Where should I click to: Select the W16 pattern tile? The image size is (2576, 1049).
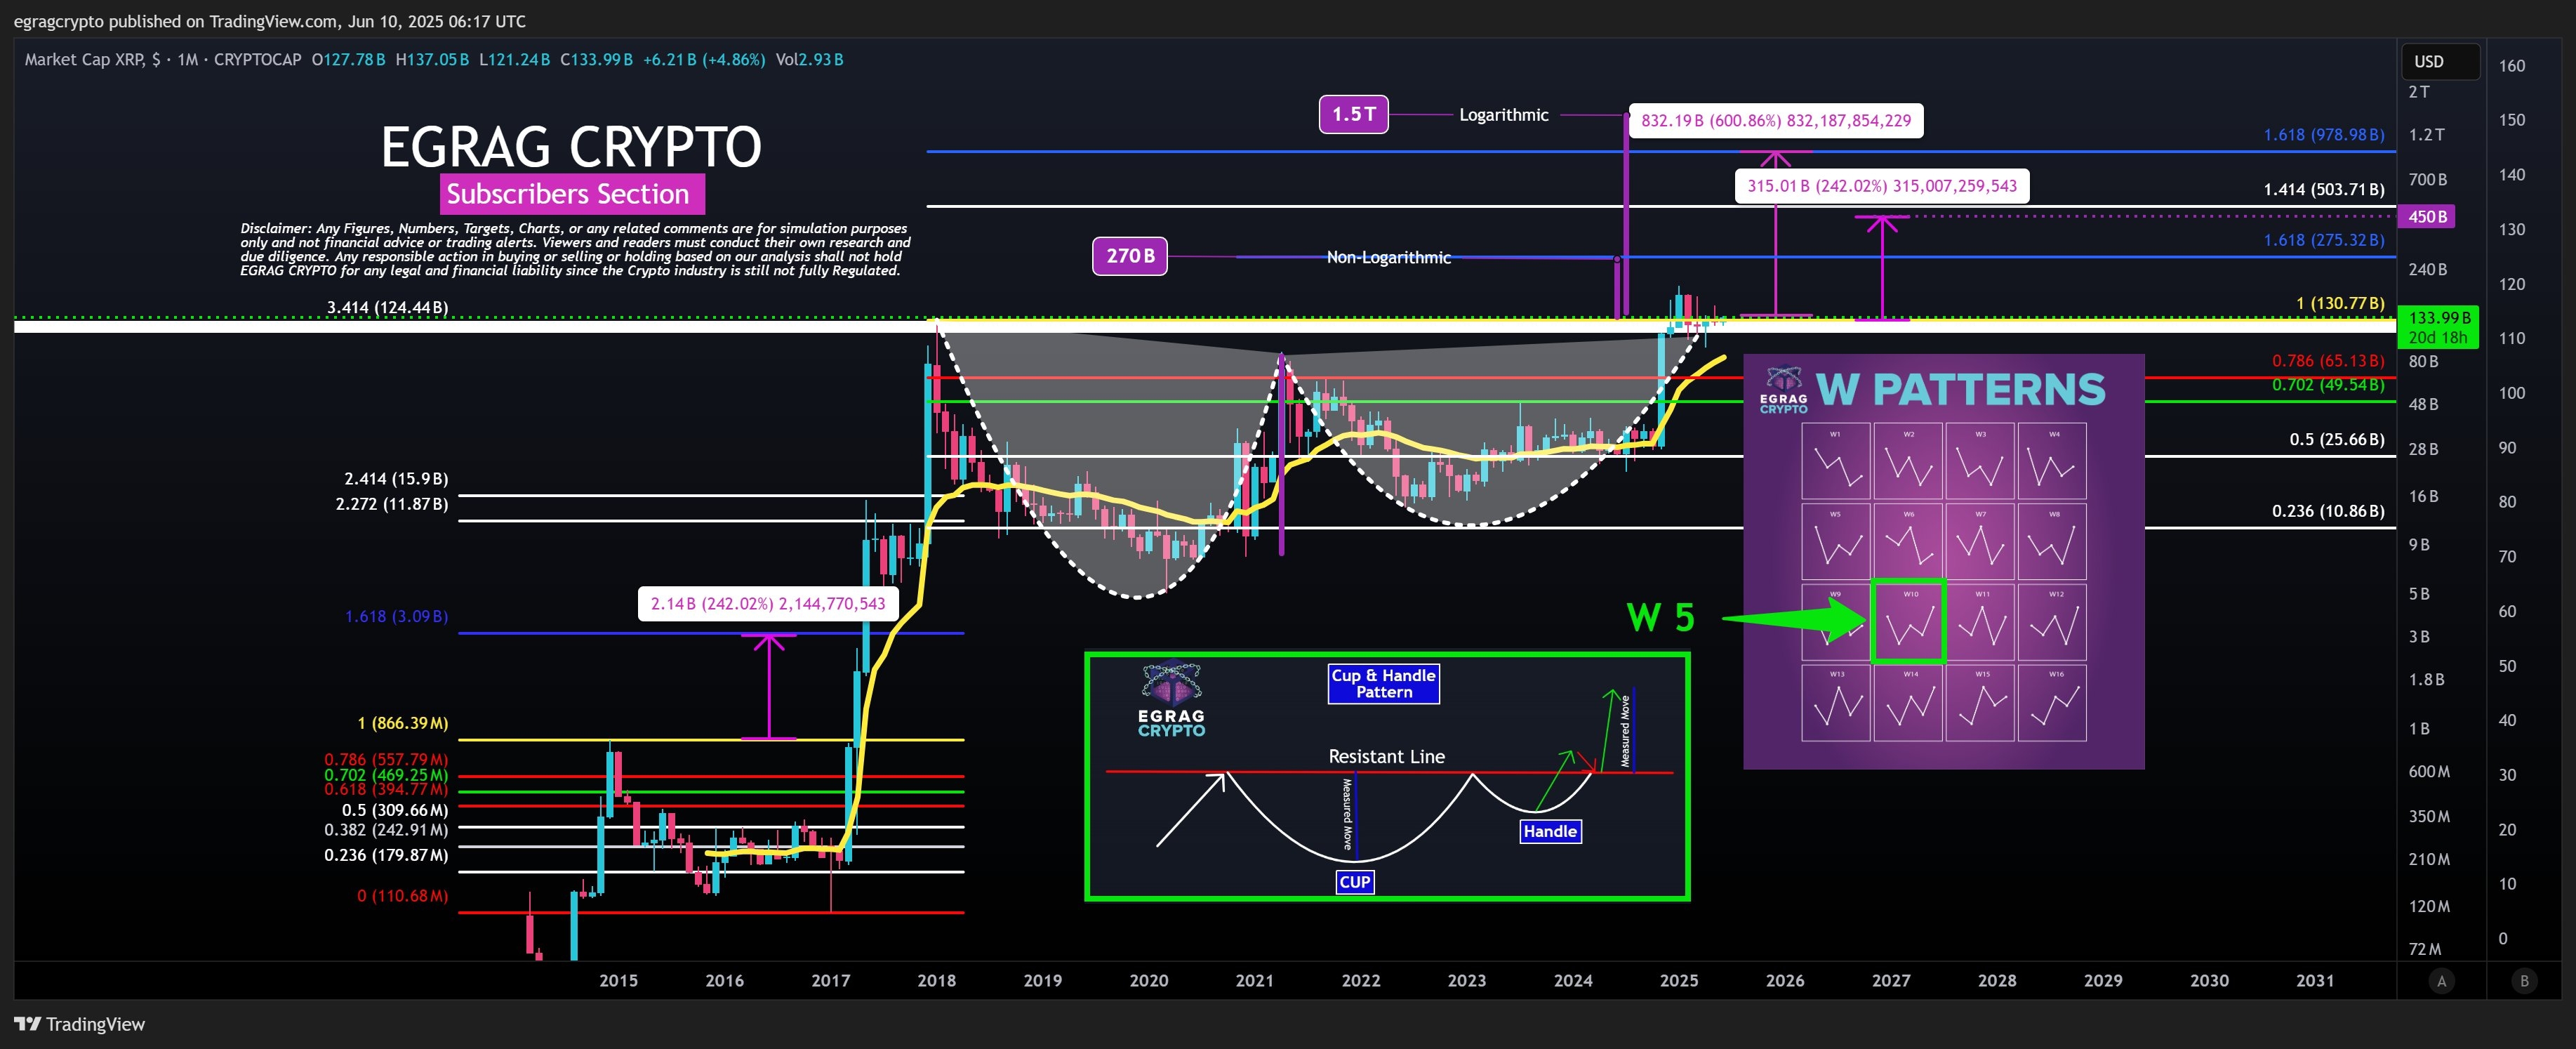(x=2052, y=703)
